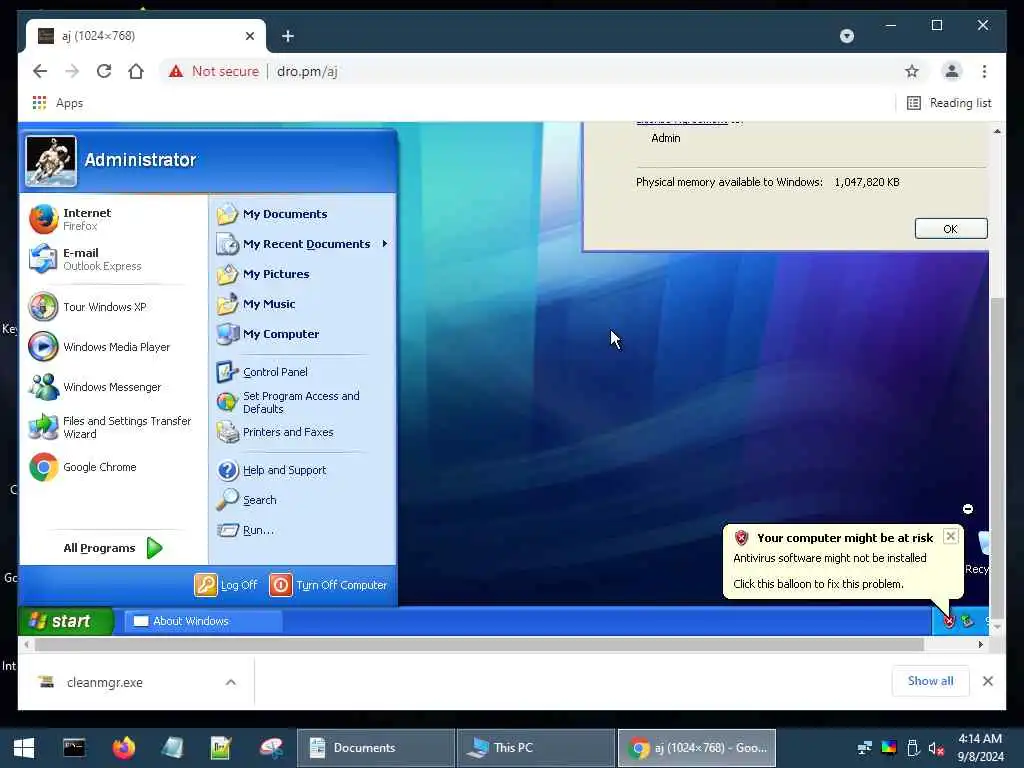Close the downloads bar
Screen dimensions: 1024x768
(987, 681)
